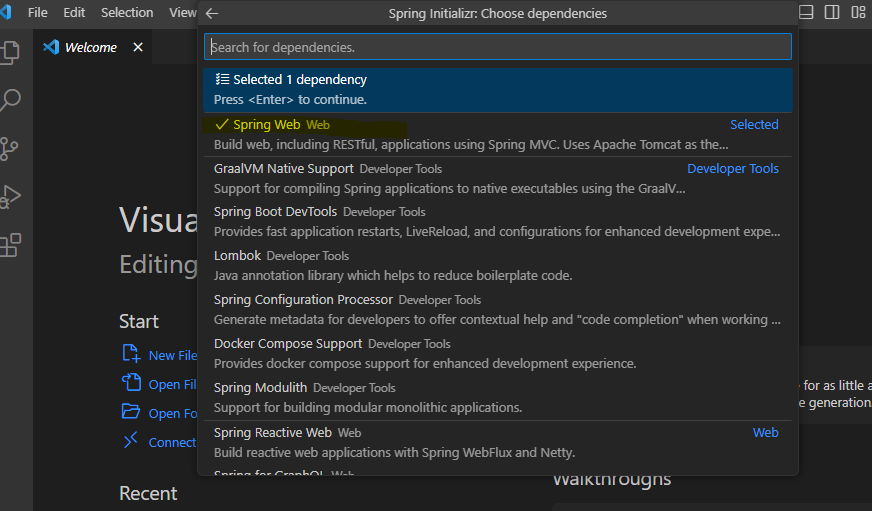The width and height of the screenshot is (872, 511).
Task: Switch to the Welcome tab
Action: click(x=91, y=47)
